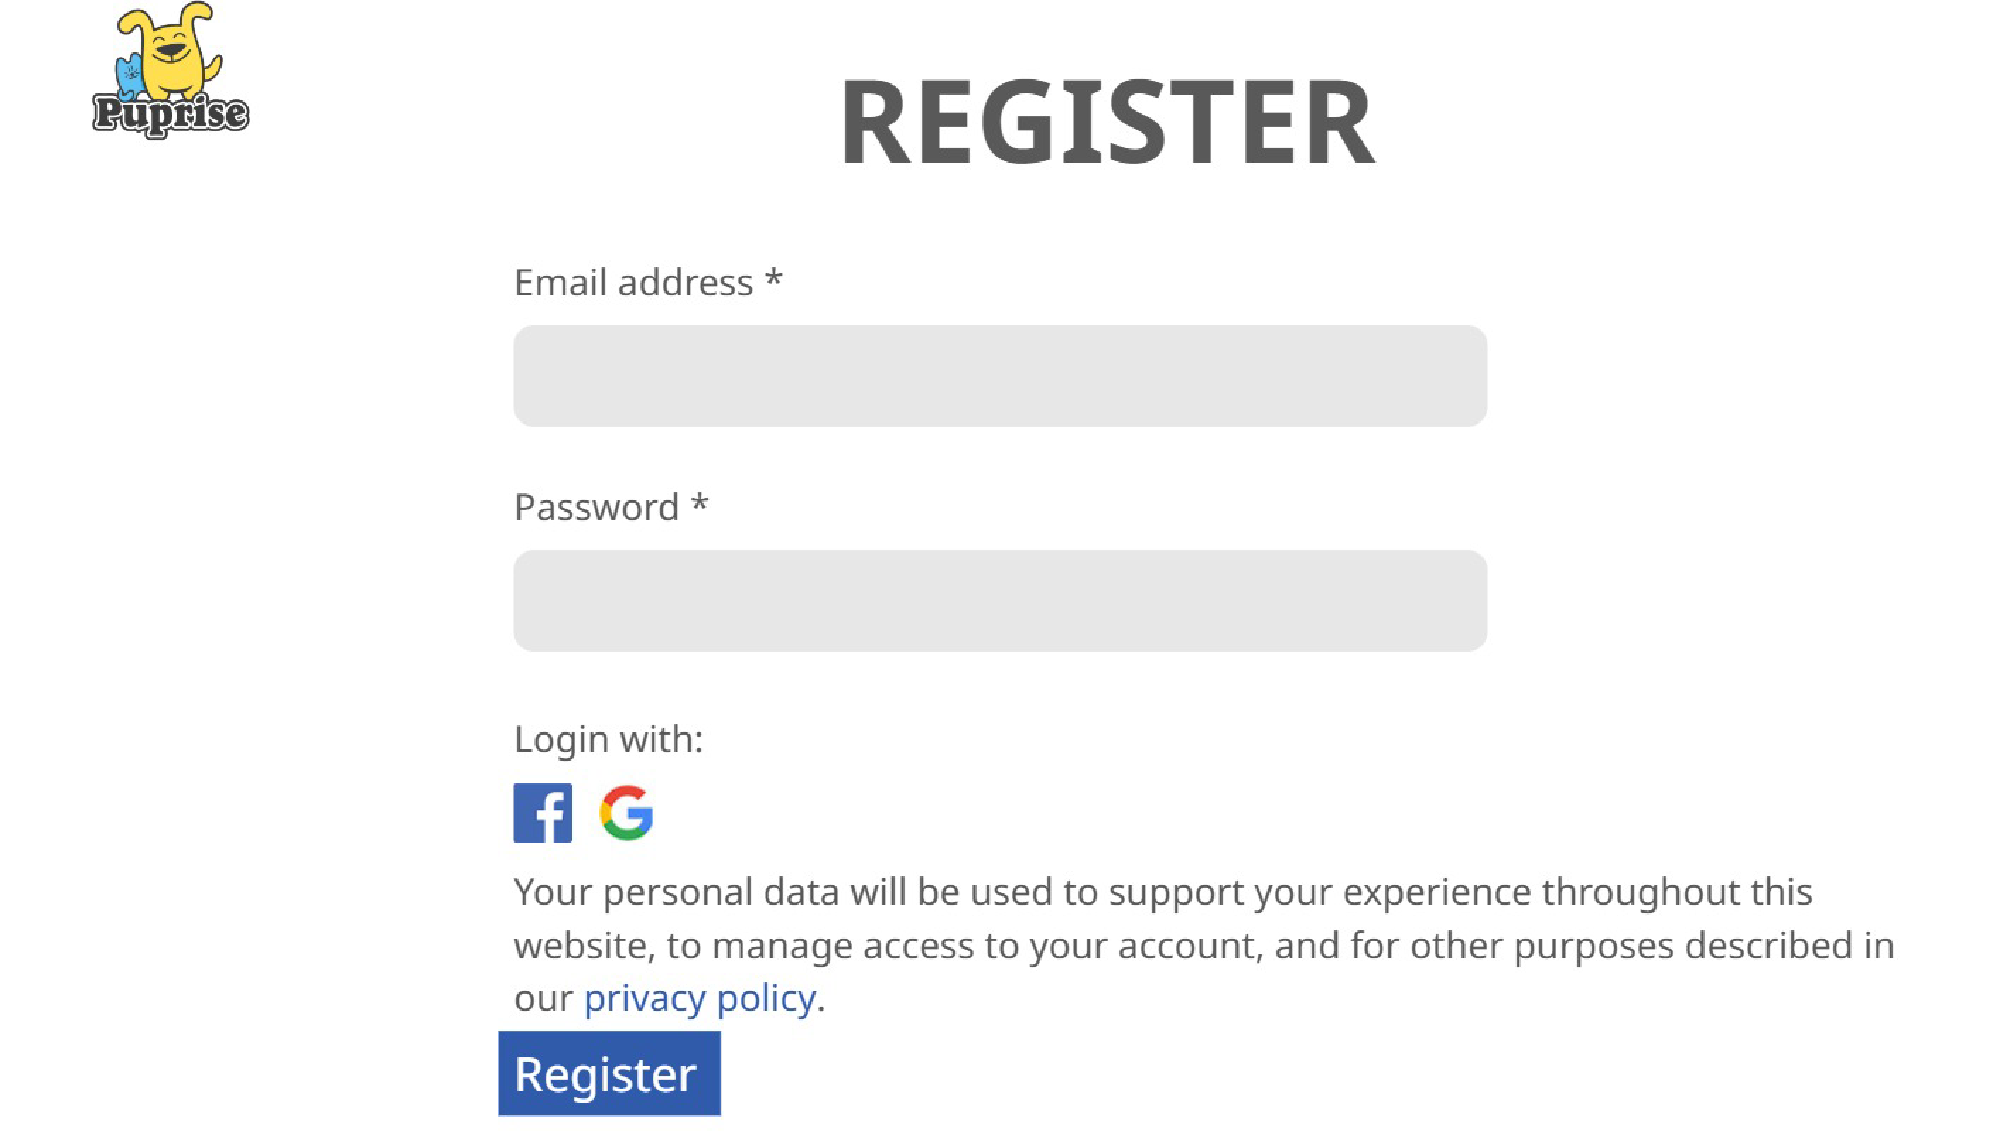
Task: Open the privacy policy link
Action: (700, 998)
